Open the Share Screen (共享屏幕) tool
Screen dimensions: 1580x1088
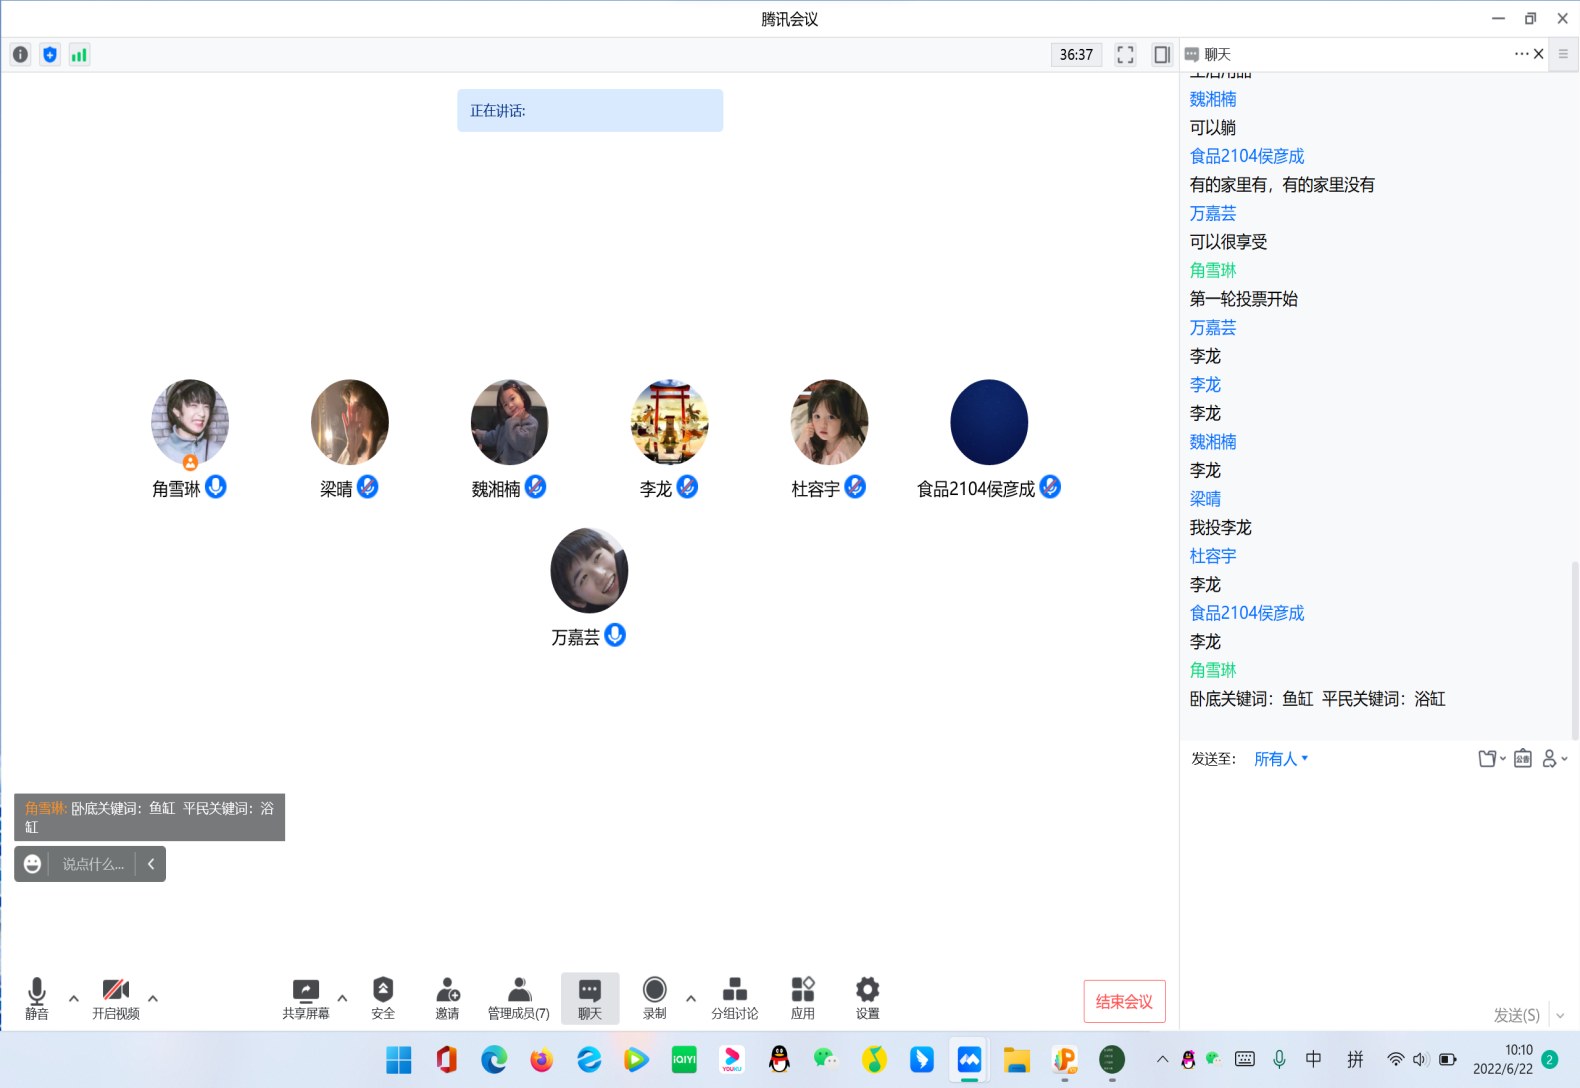(305, 997)
